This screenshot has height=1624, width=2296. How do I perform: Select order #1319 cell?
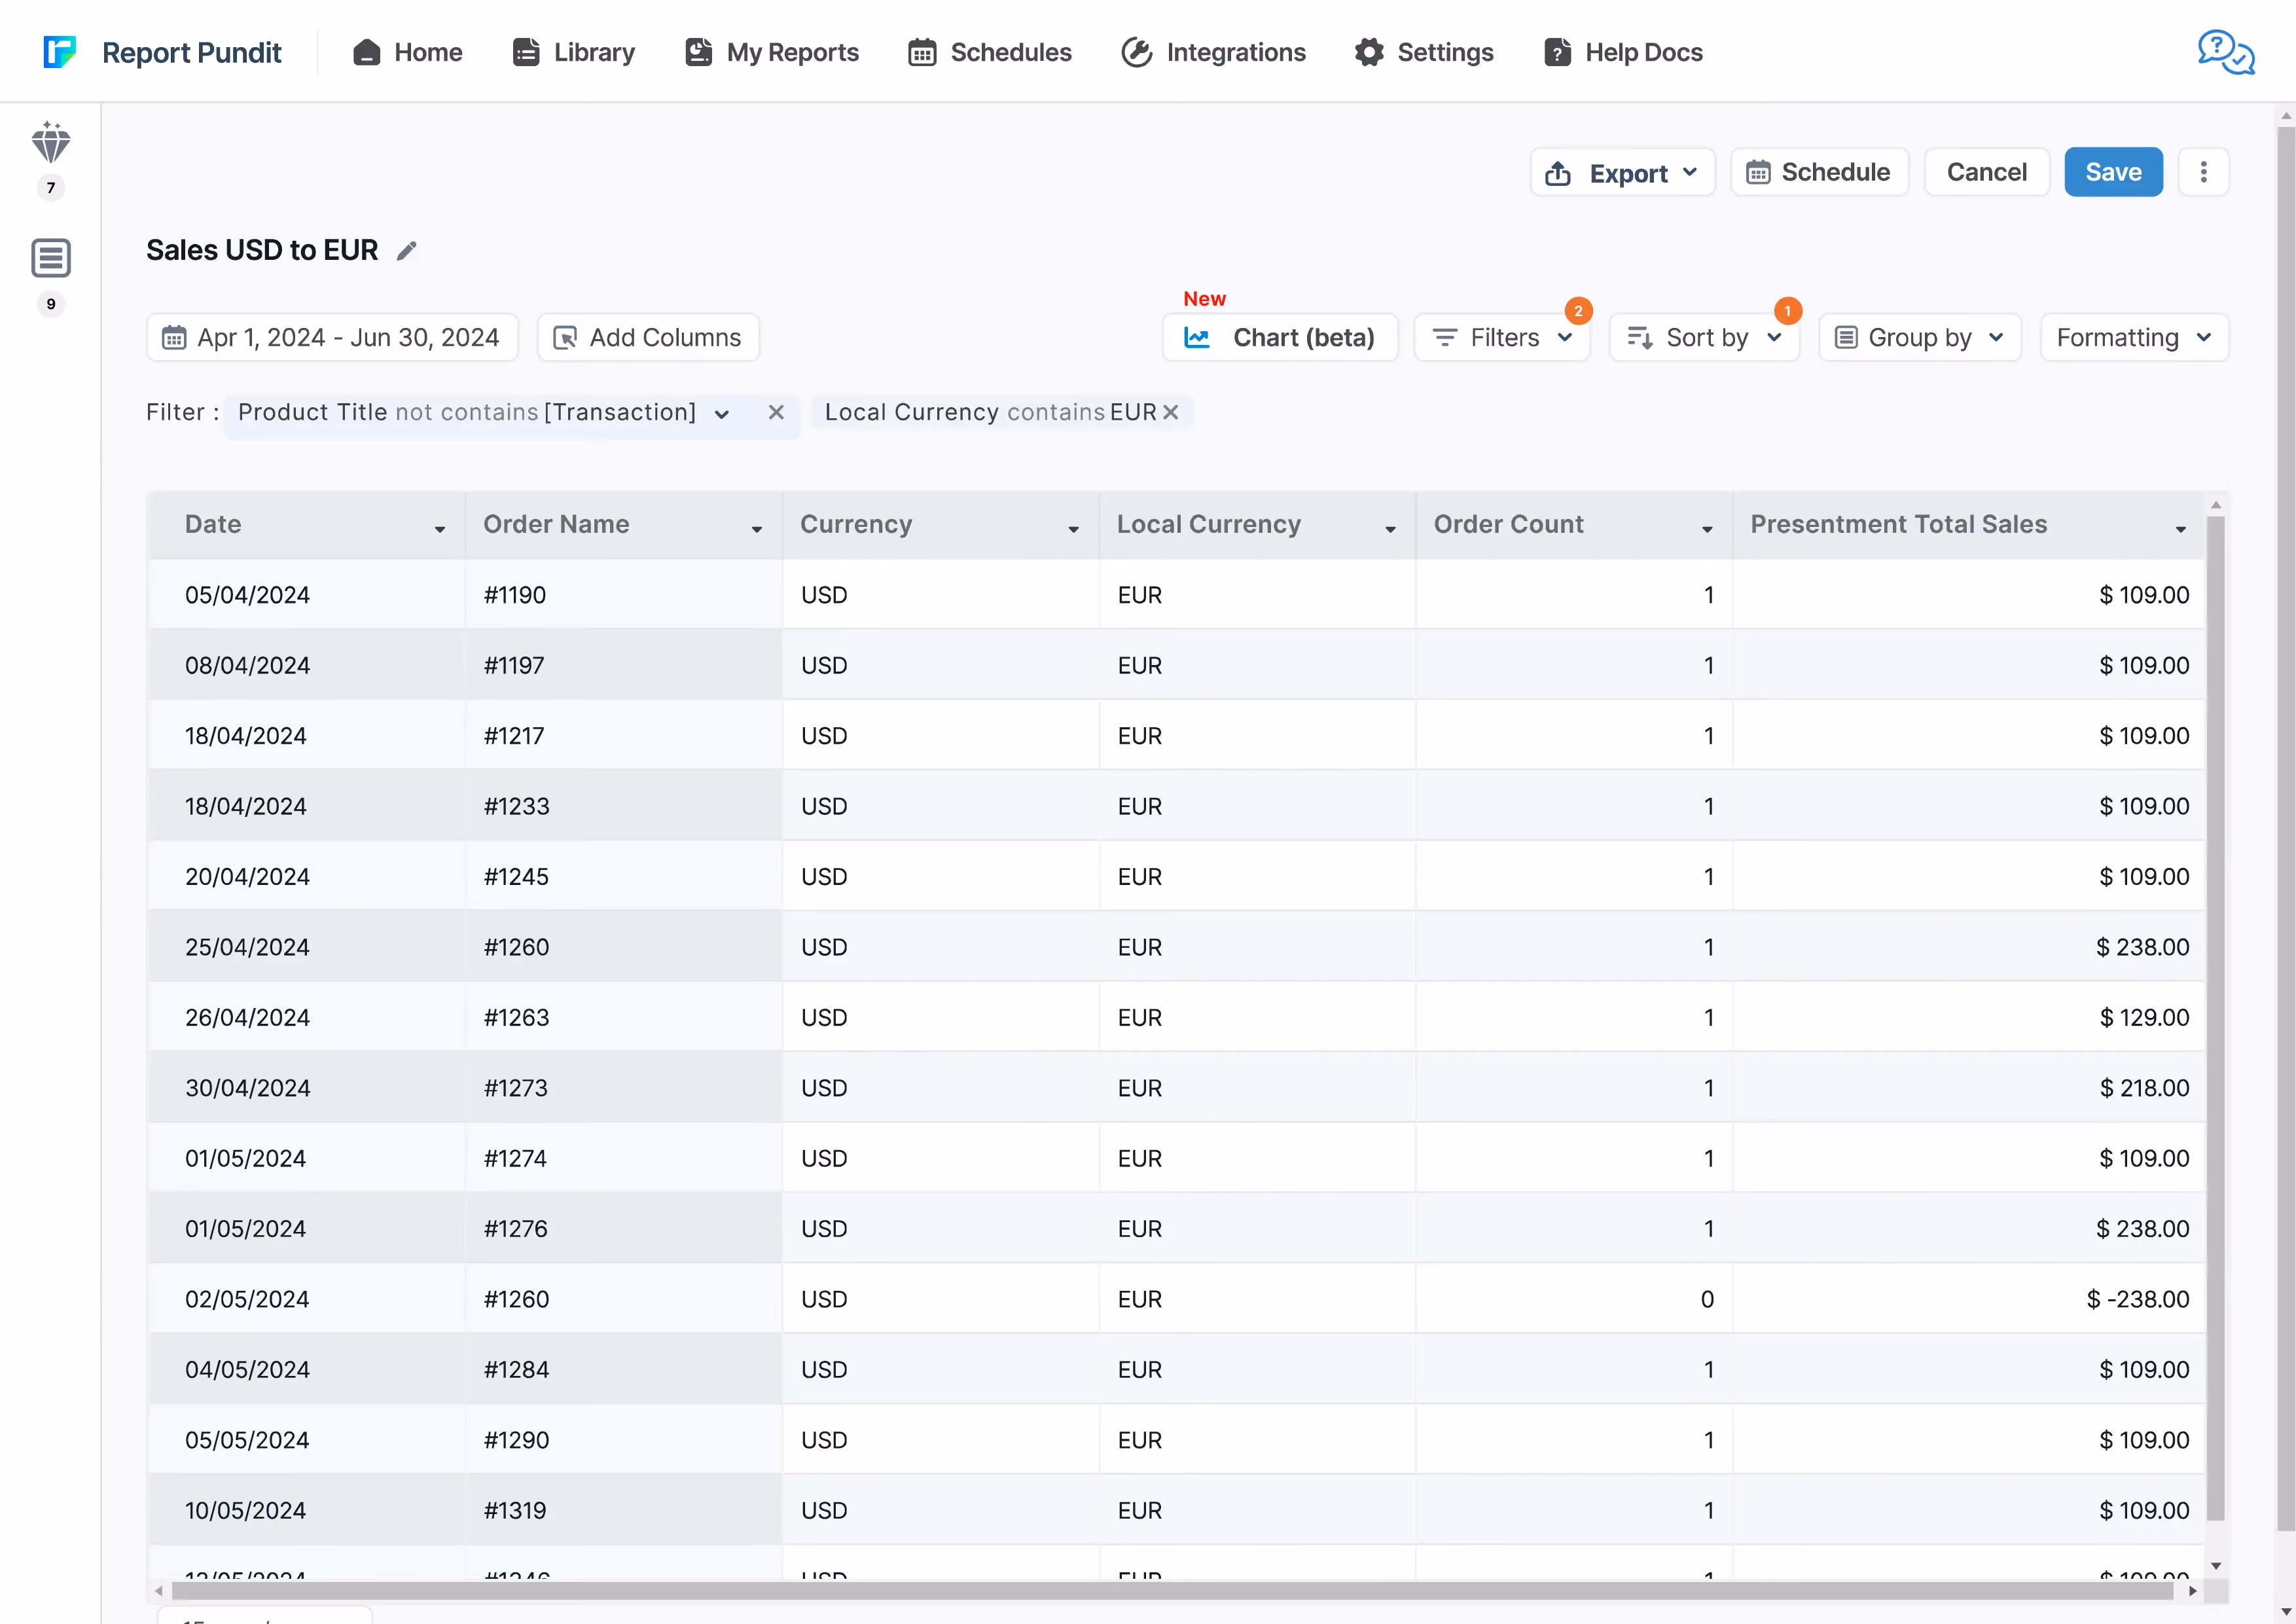pyautogui.click(x=623, y=1510)
